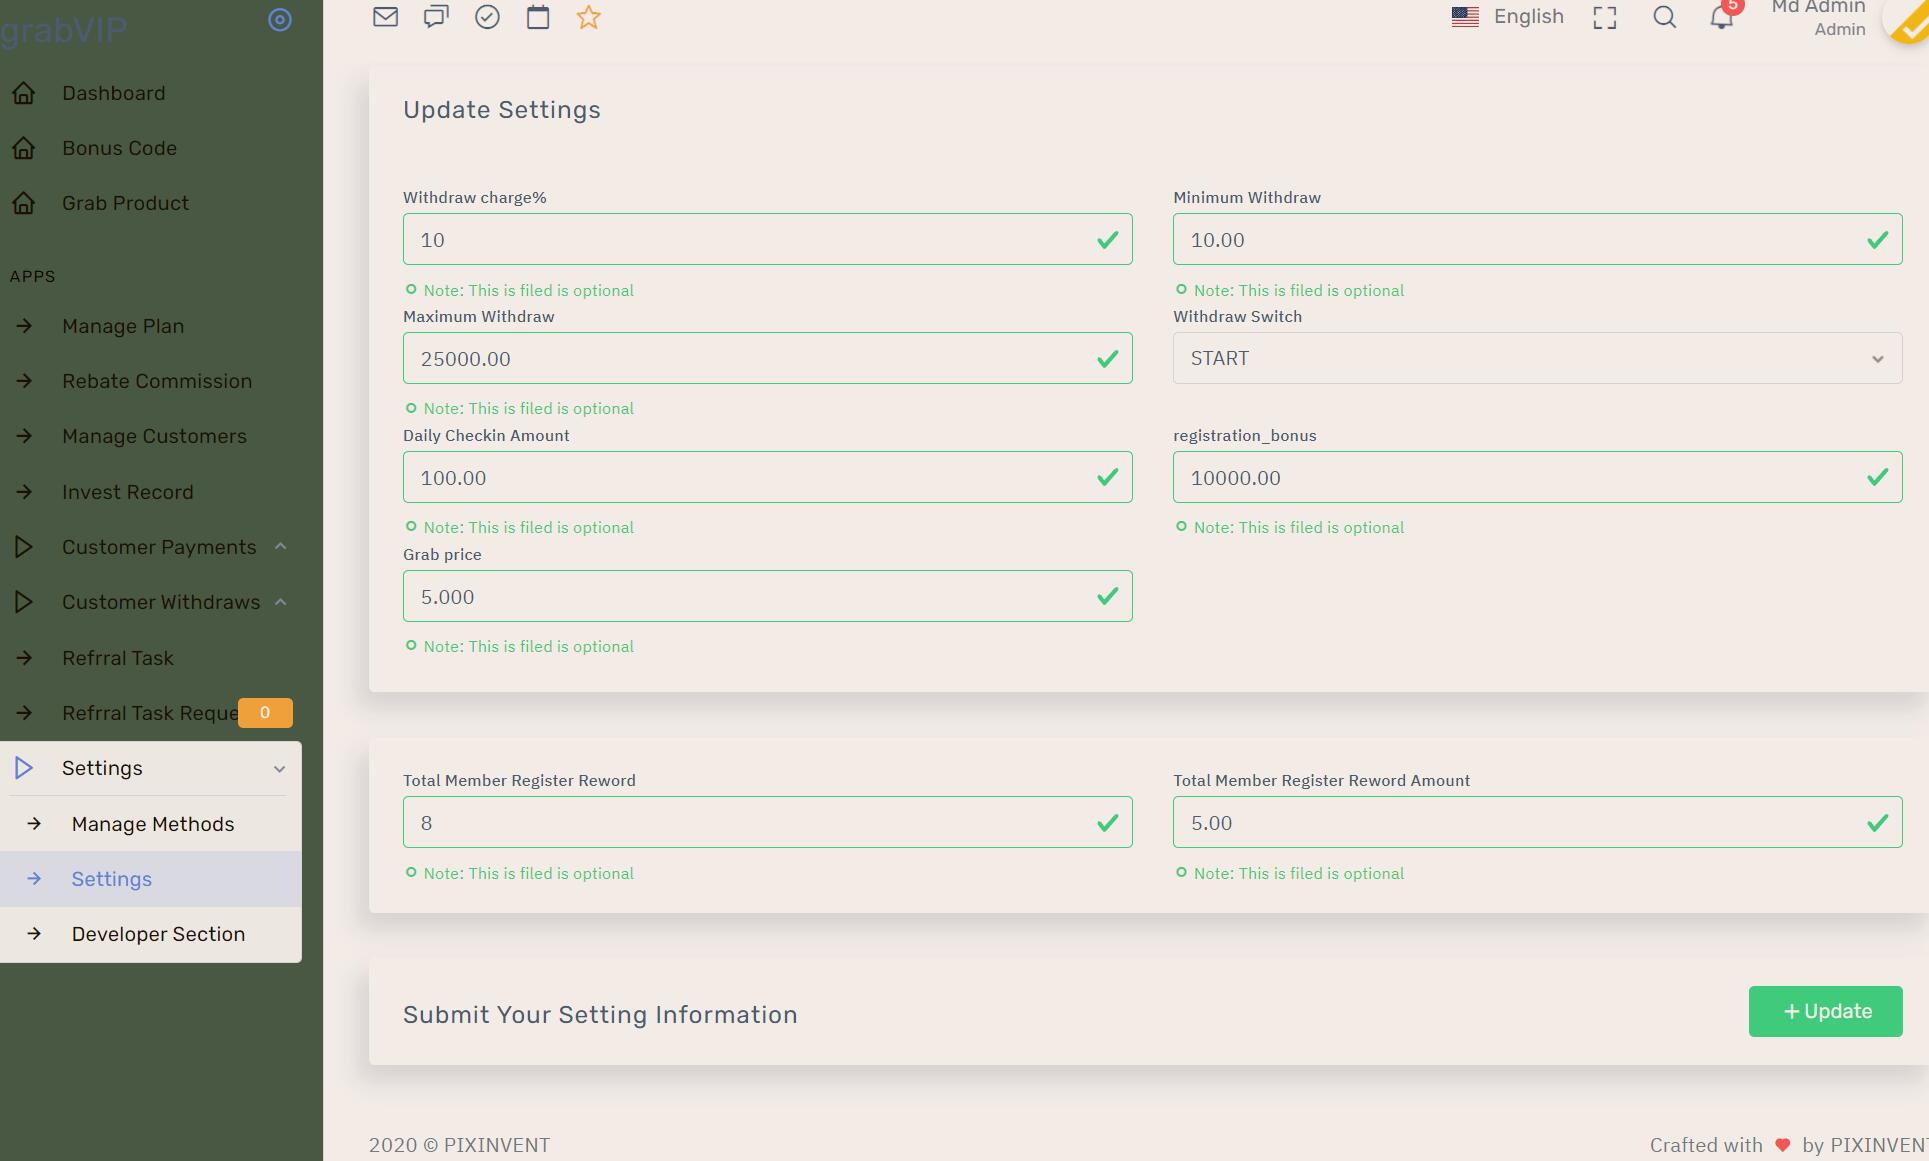Viewport: 1929px width, 1161px height.
Task: Click arrow icon beside Manage Customers
Action: point(24,436)
